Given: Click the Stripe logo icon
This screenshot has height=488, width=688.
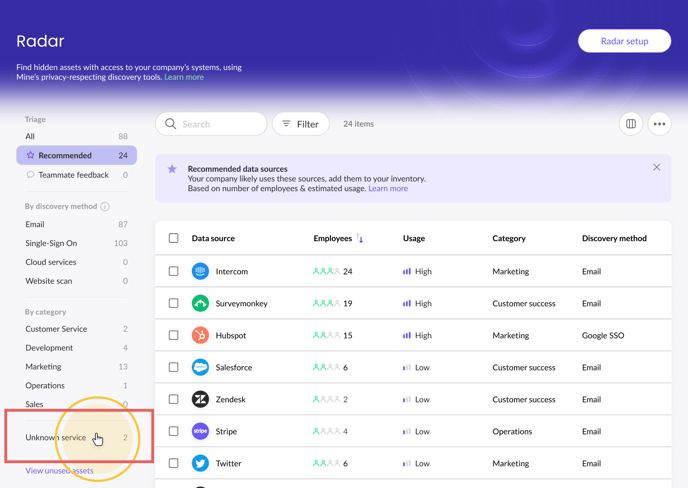Looking at the screenshot, I should (x=200, y=431).
